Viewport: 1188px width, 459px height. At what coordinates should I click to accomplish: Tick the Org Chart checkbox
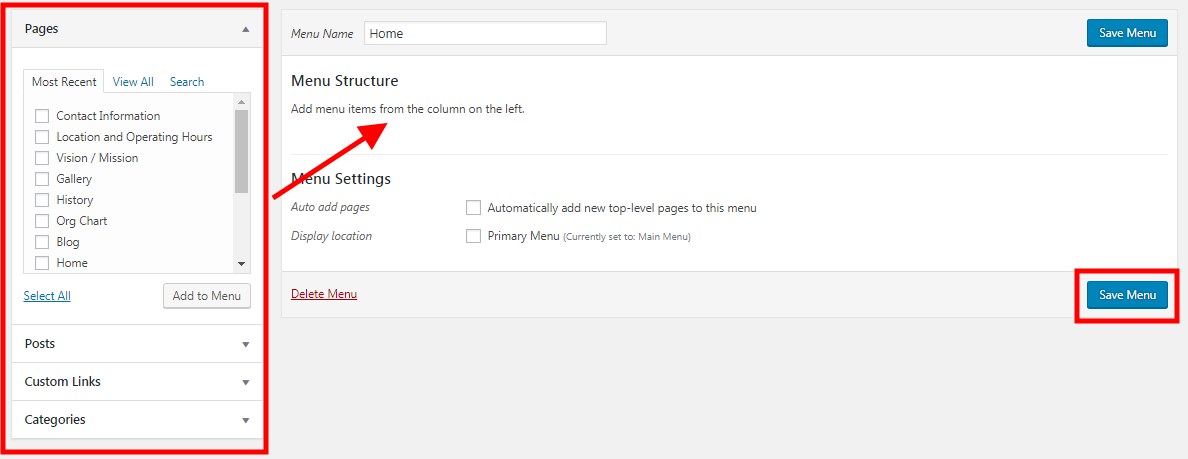tap(42, 221)
